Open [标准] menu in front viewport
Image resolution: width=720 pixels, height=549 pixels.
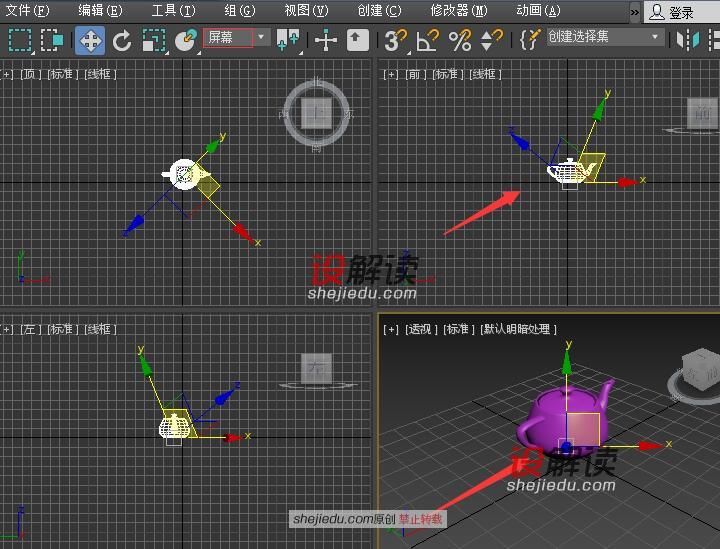pyautogui.click(x=448, y=74)
